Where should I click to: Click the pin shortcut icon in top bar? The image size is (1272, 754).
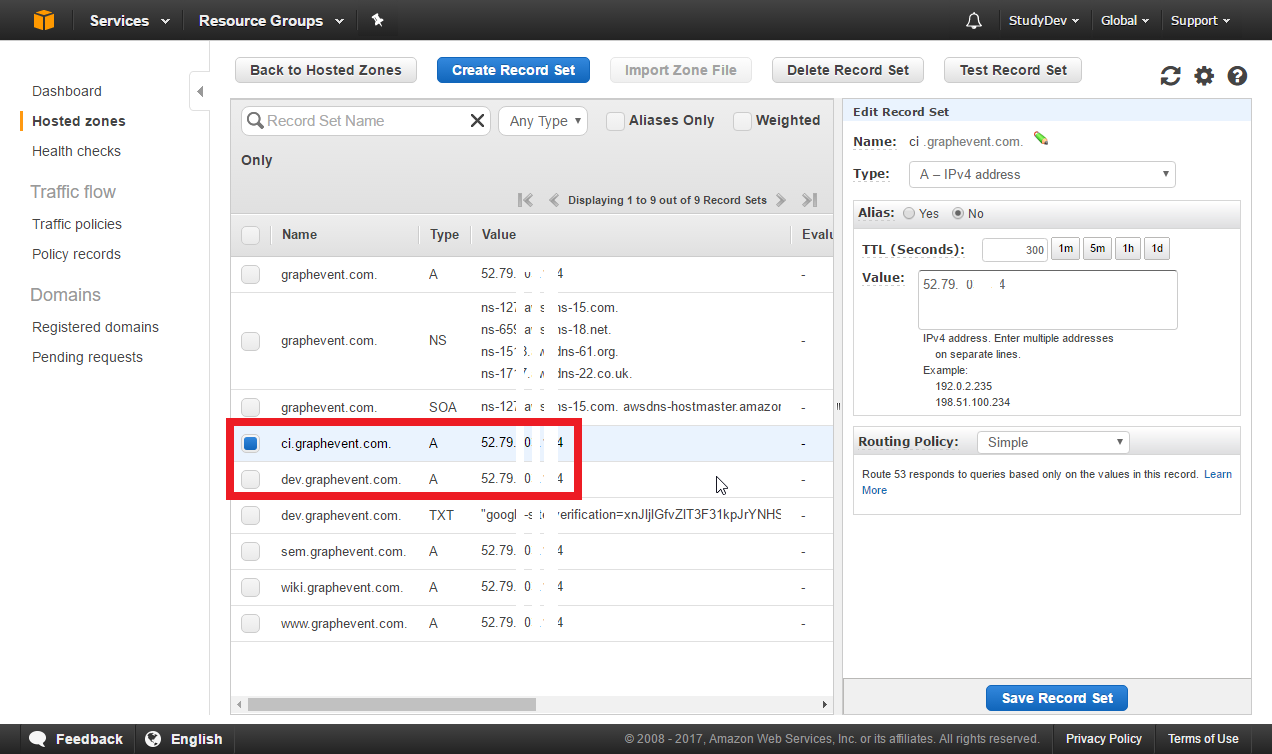(x=377, y=20)
